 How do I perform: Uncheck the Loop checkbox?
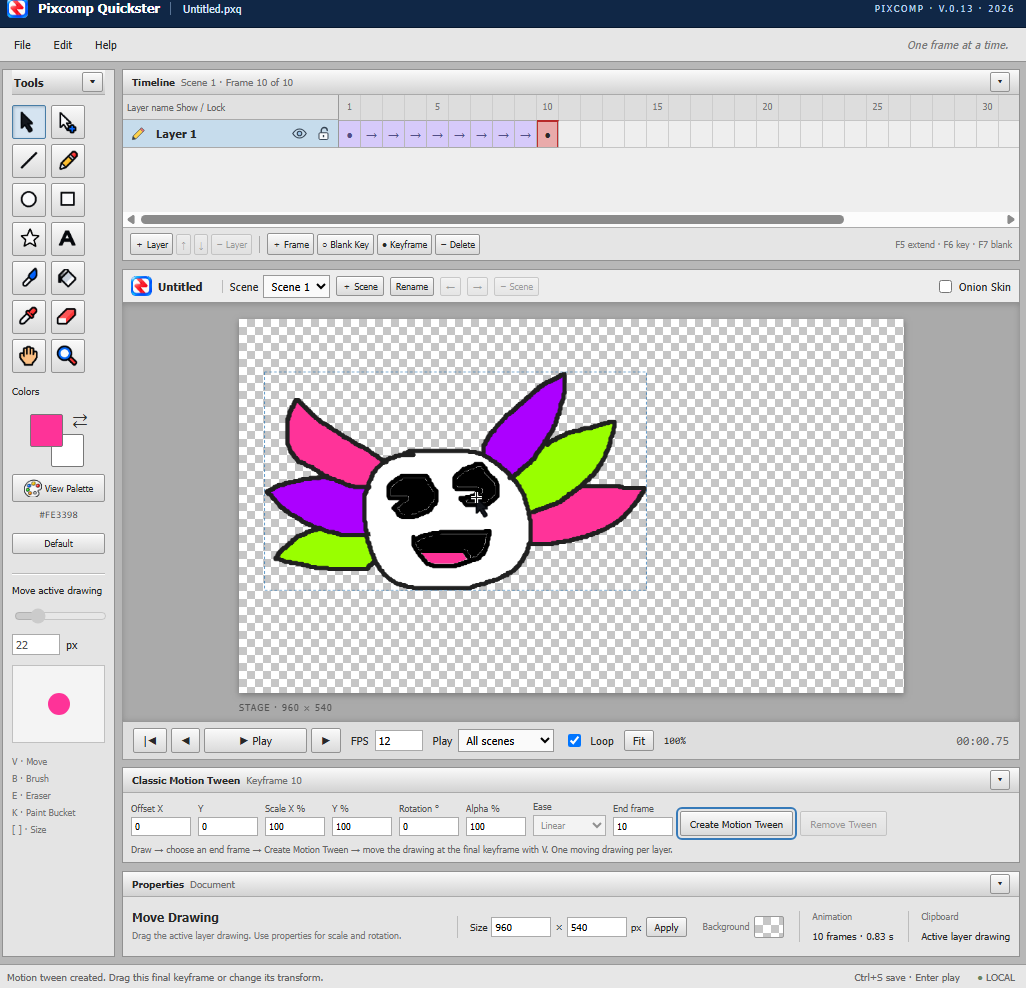(575, 741)
